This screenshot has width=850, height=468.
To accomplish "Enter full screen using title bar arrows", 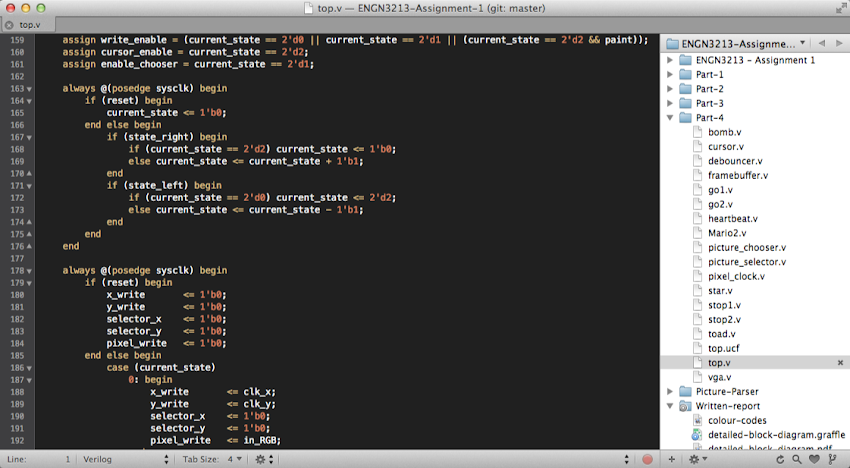I will point(840,8).
